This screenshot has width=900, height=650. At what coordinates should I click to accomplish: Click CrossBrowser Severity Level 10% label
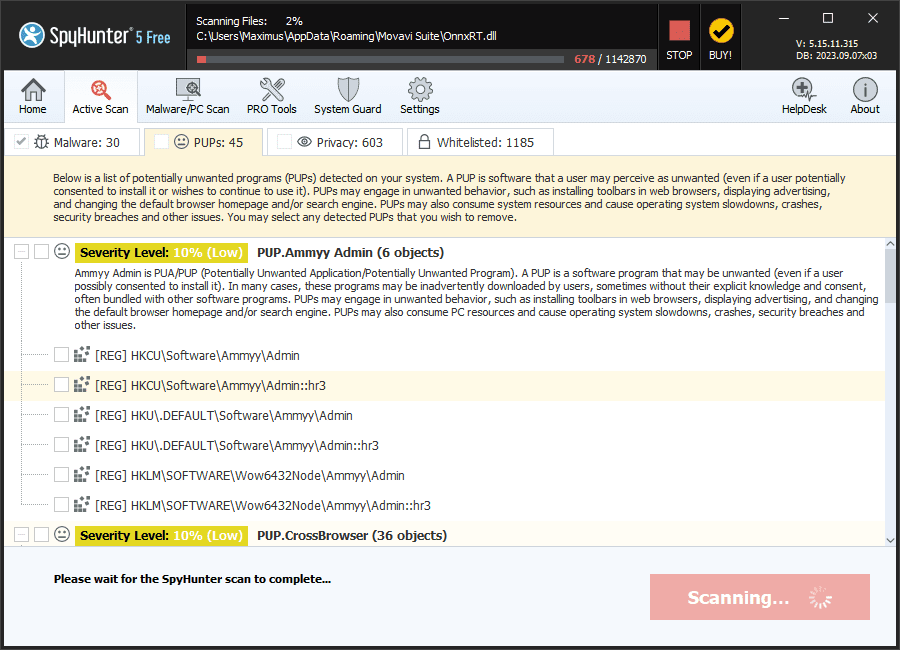[161, 535]
